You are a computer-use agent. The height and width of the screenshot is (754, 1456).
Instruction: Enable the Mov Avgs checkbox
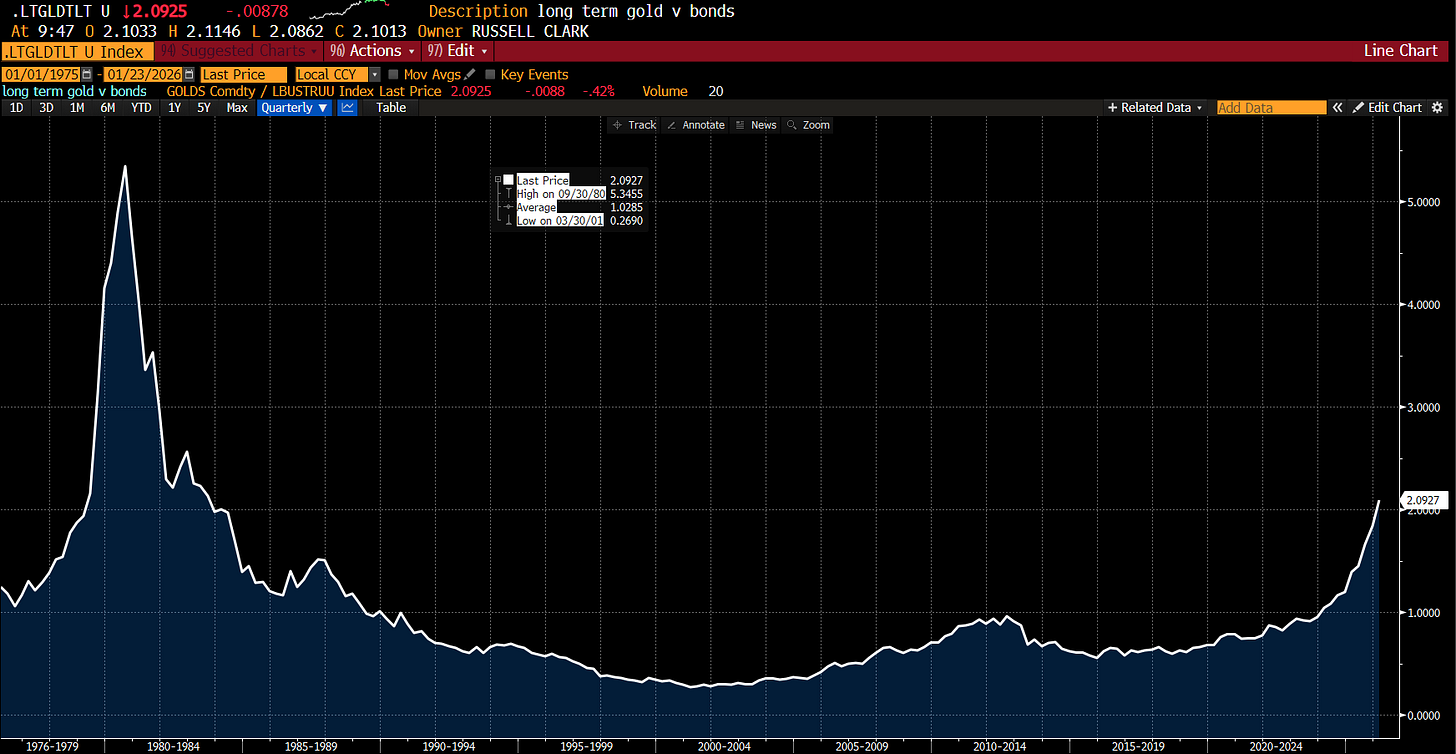(393, 75)
